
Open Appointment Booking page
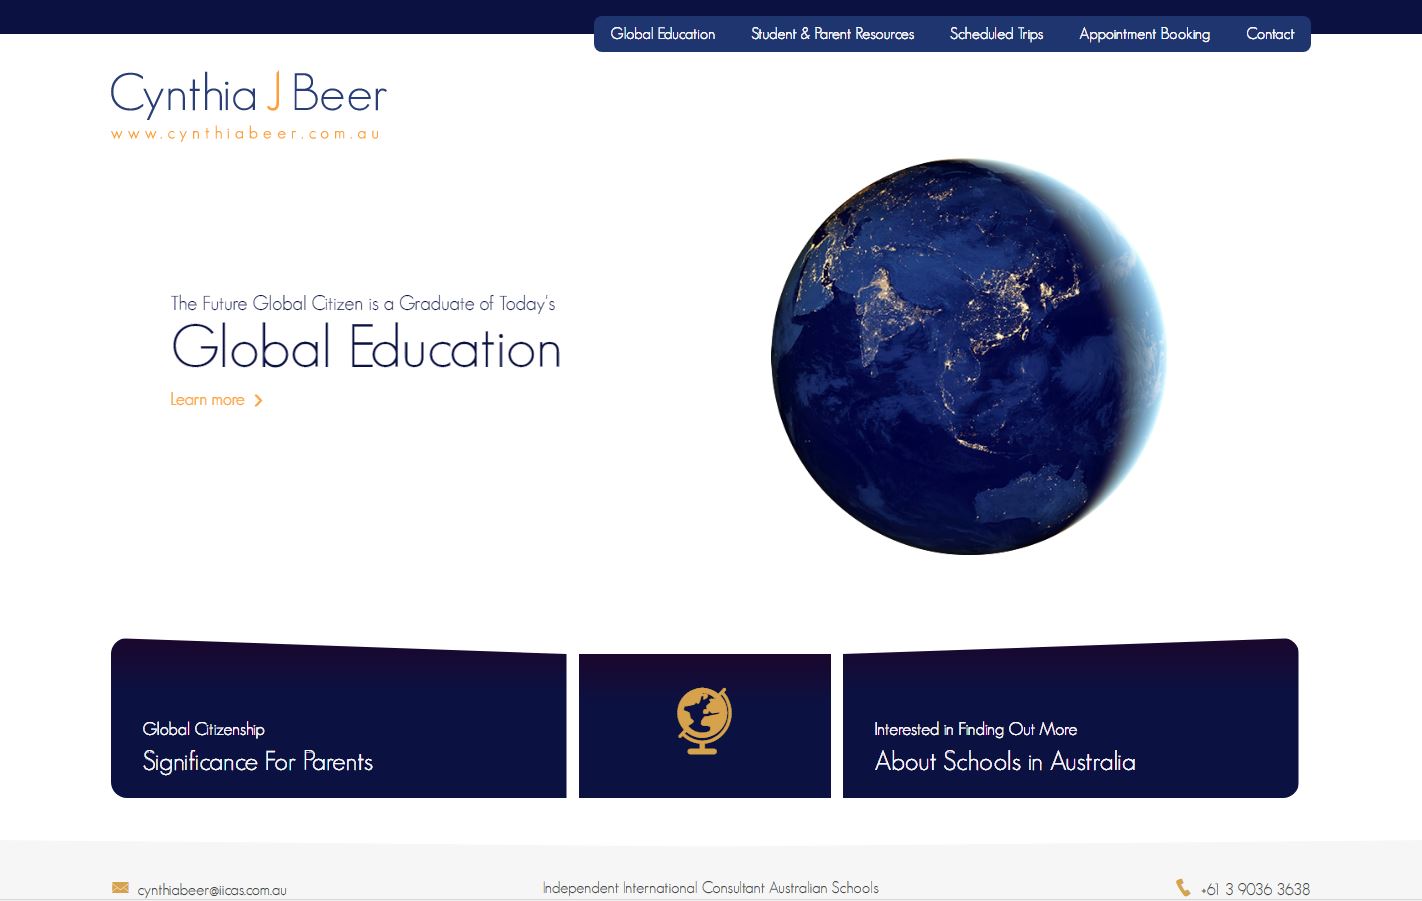point(1144,34)
